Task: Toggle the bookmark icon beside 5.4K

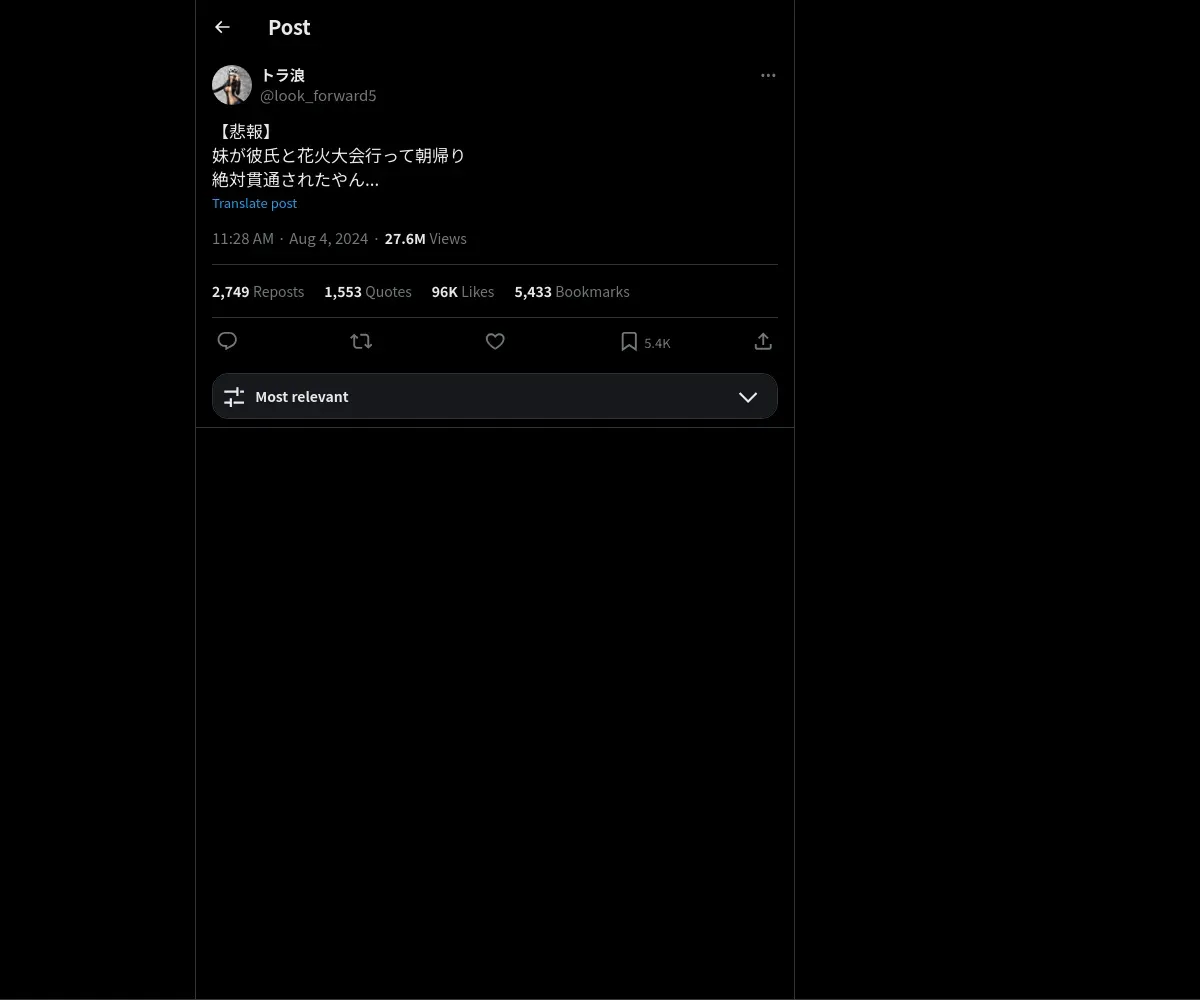Action: 629,342
